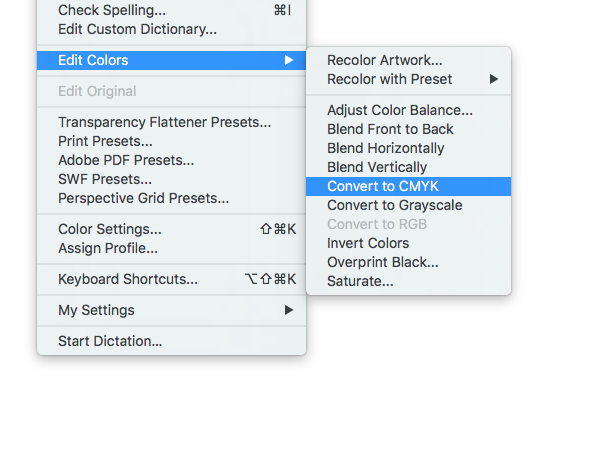This screenshot has height=458, width=595.
Task: Select Blend Horizontally
Action: click(408, 148)
